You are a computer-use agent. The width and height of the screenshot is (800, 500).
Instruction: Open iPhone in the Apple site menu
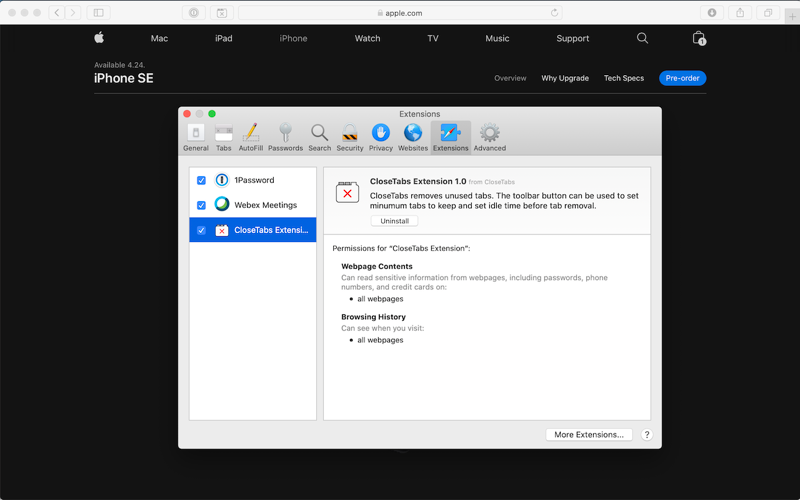coord(293,38)
